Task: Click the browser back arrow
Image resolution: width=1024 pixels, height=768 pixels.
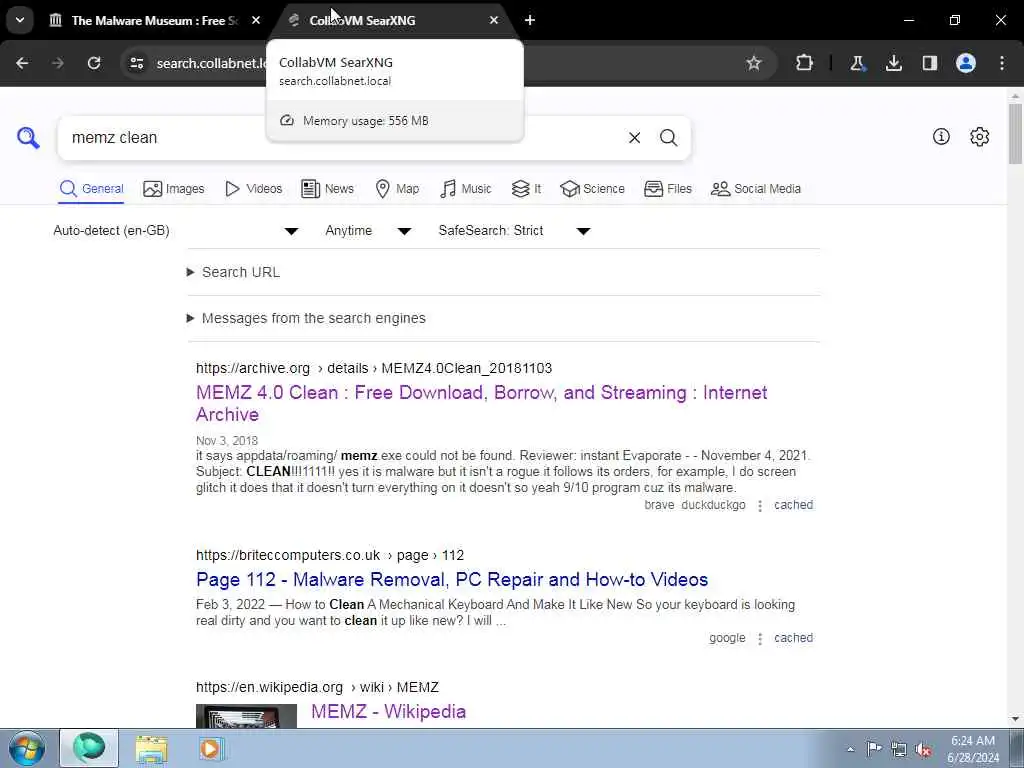Action: click(x=22, y=63)
